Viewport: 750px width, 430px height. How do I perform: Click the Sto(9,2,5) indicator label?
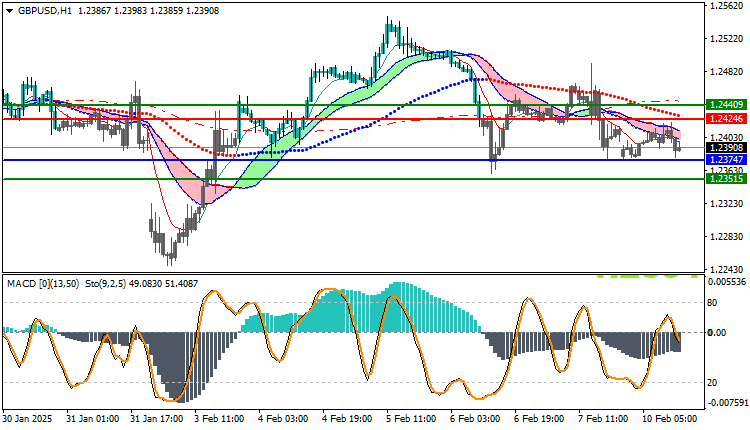click(106, 284)
